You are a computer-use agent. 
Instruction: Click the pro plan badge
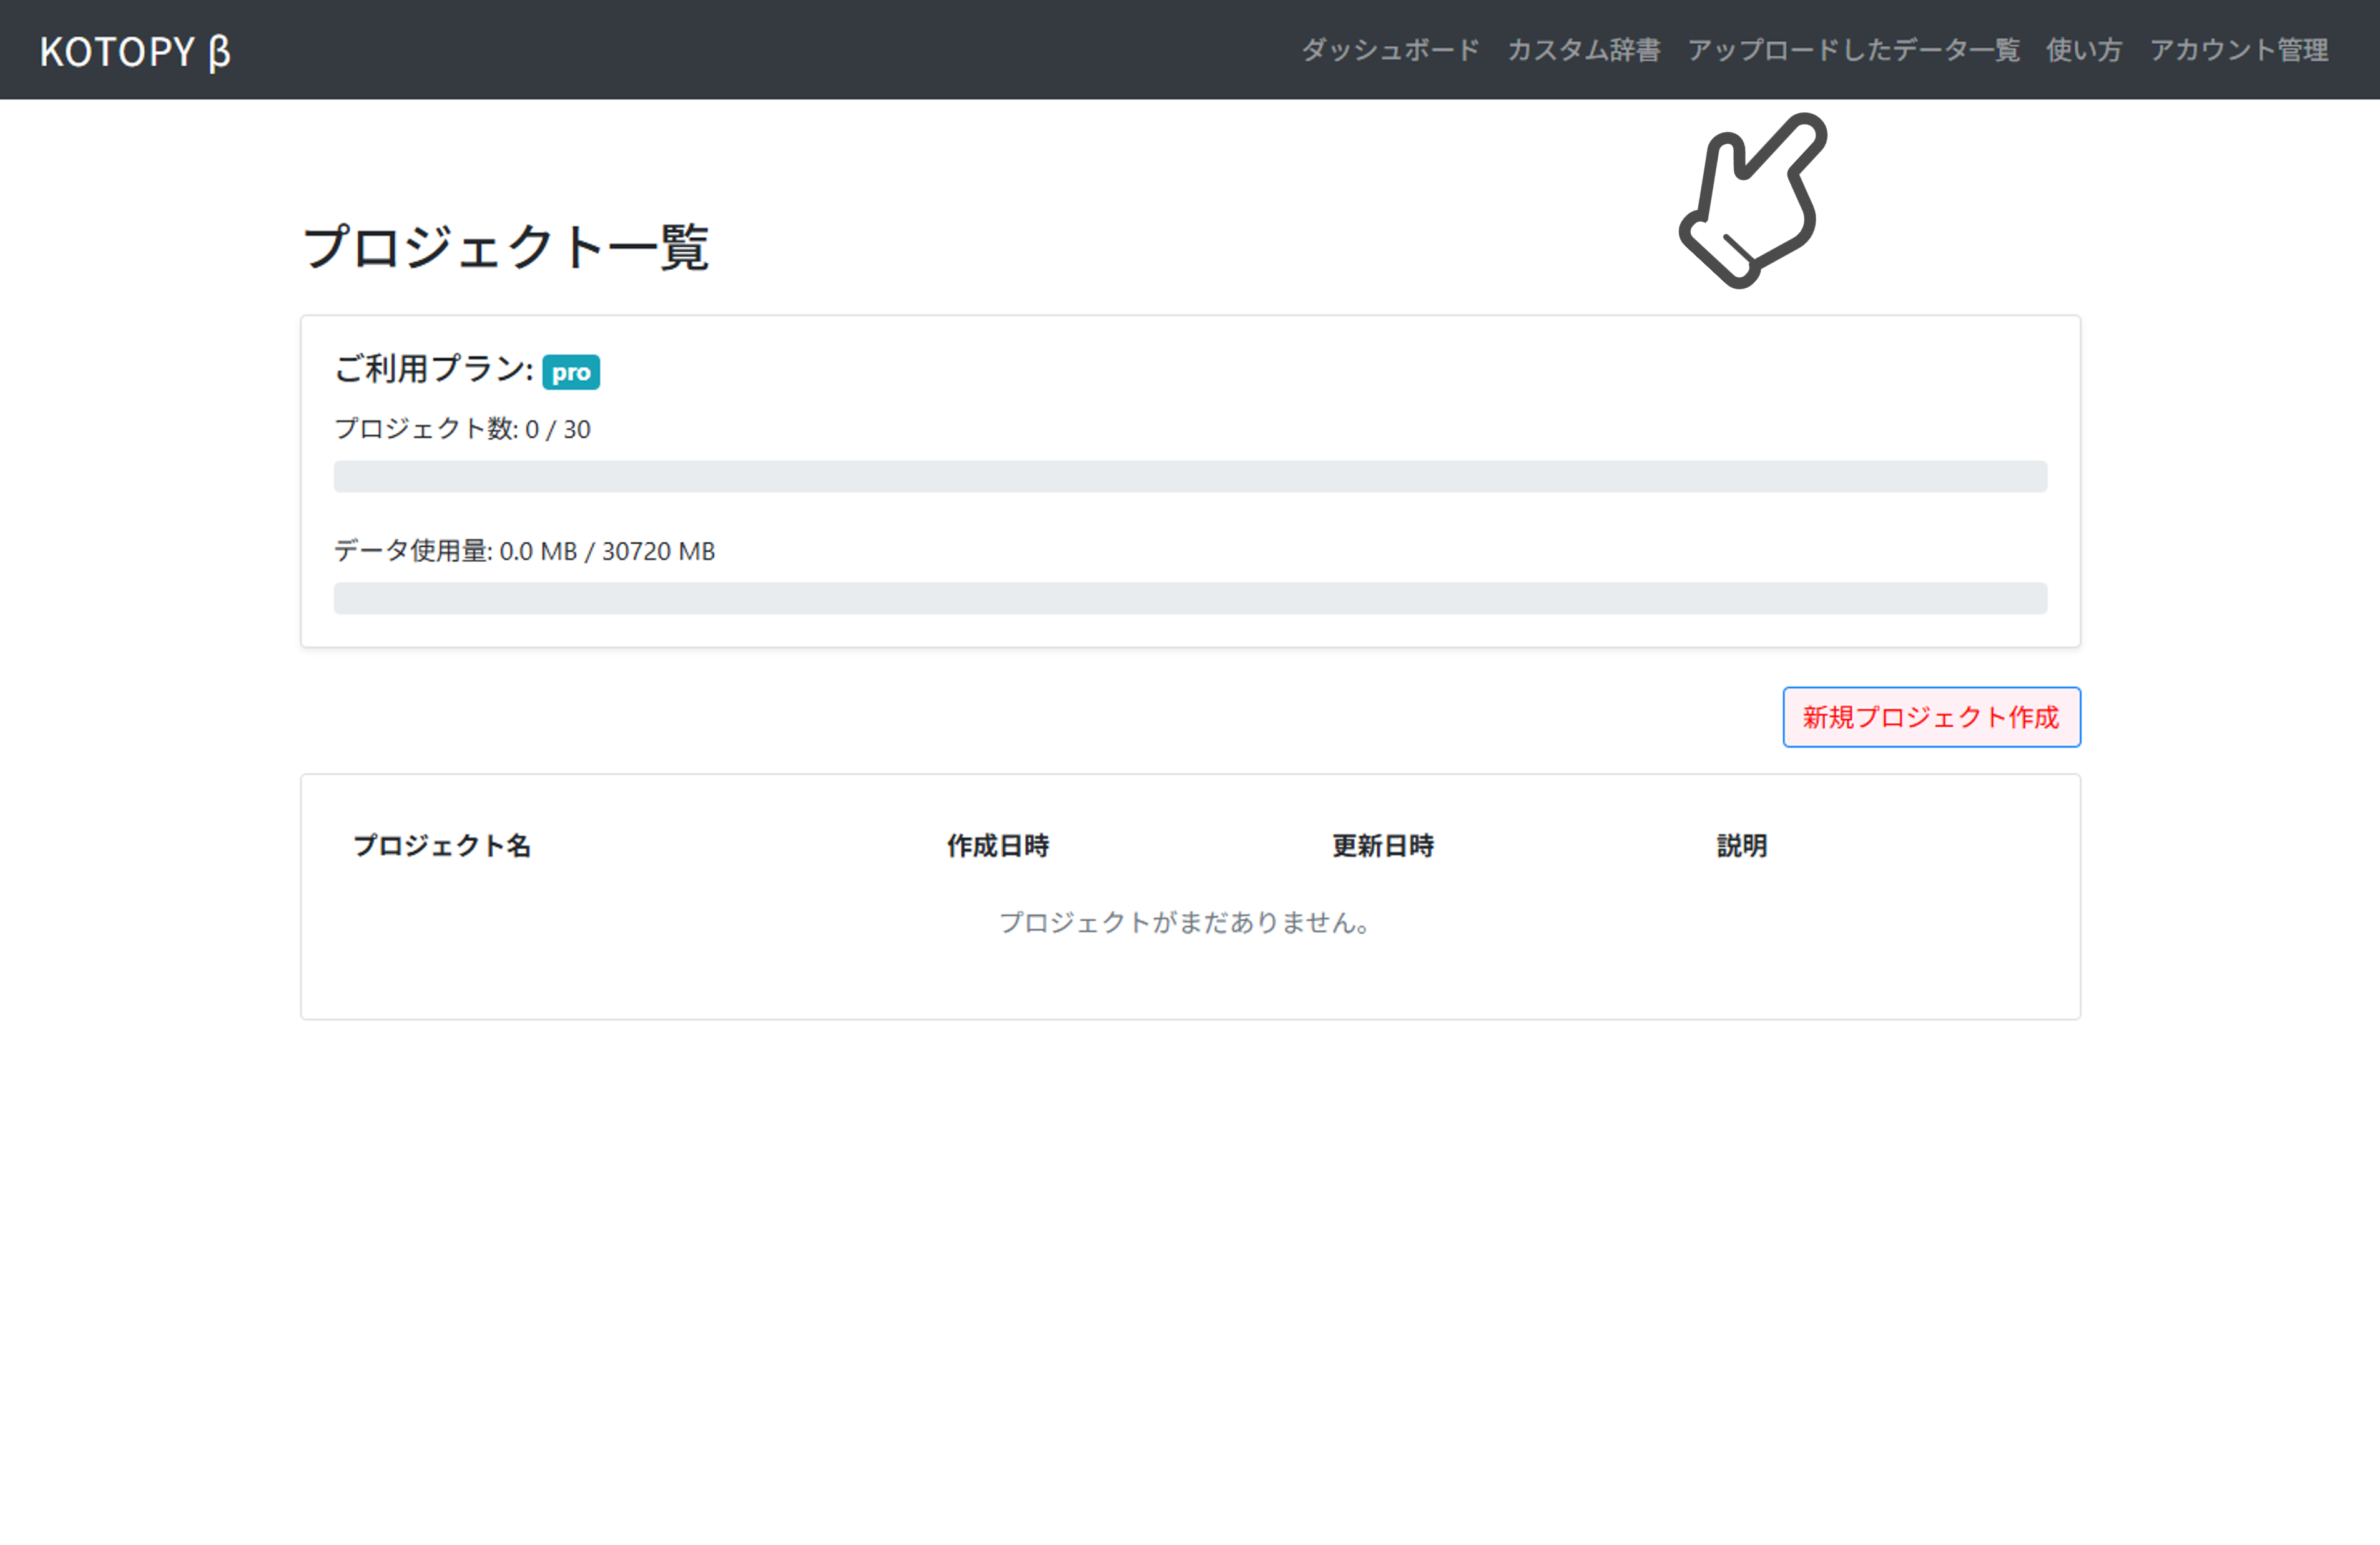[571, 371]
